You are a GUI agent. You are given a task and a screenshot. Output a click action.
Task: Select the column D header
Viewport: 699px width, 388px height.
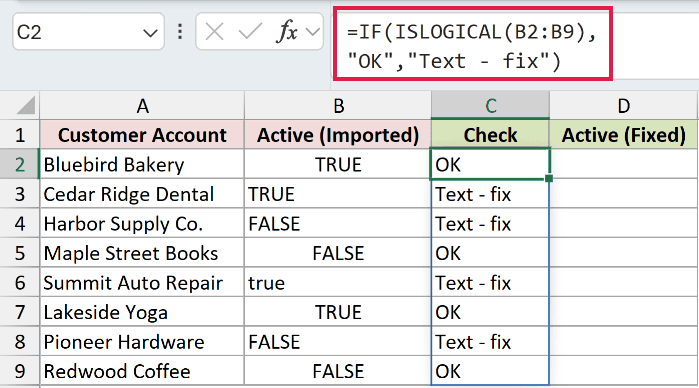pyautogui.click(x=624, y=106)
